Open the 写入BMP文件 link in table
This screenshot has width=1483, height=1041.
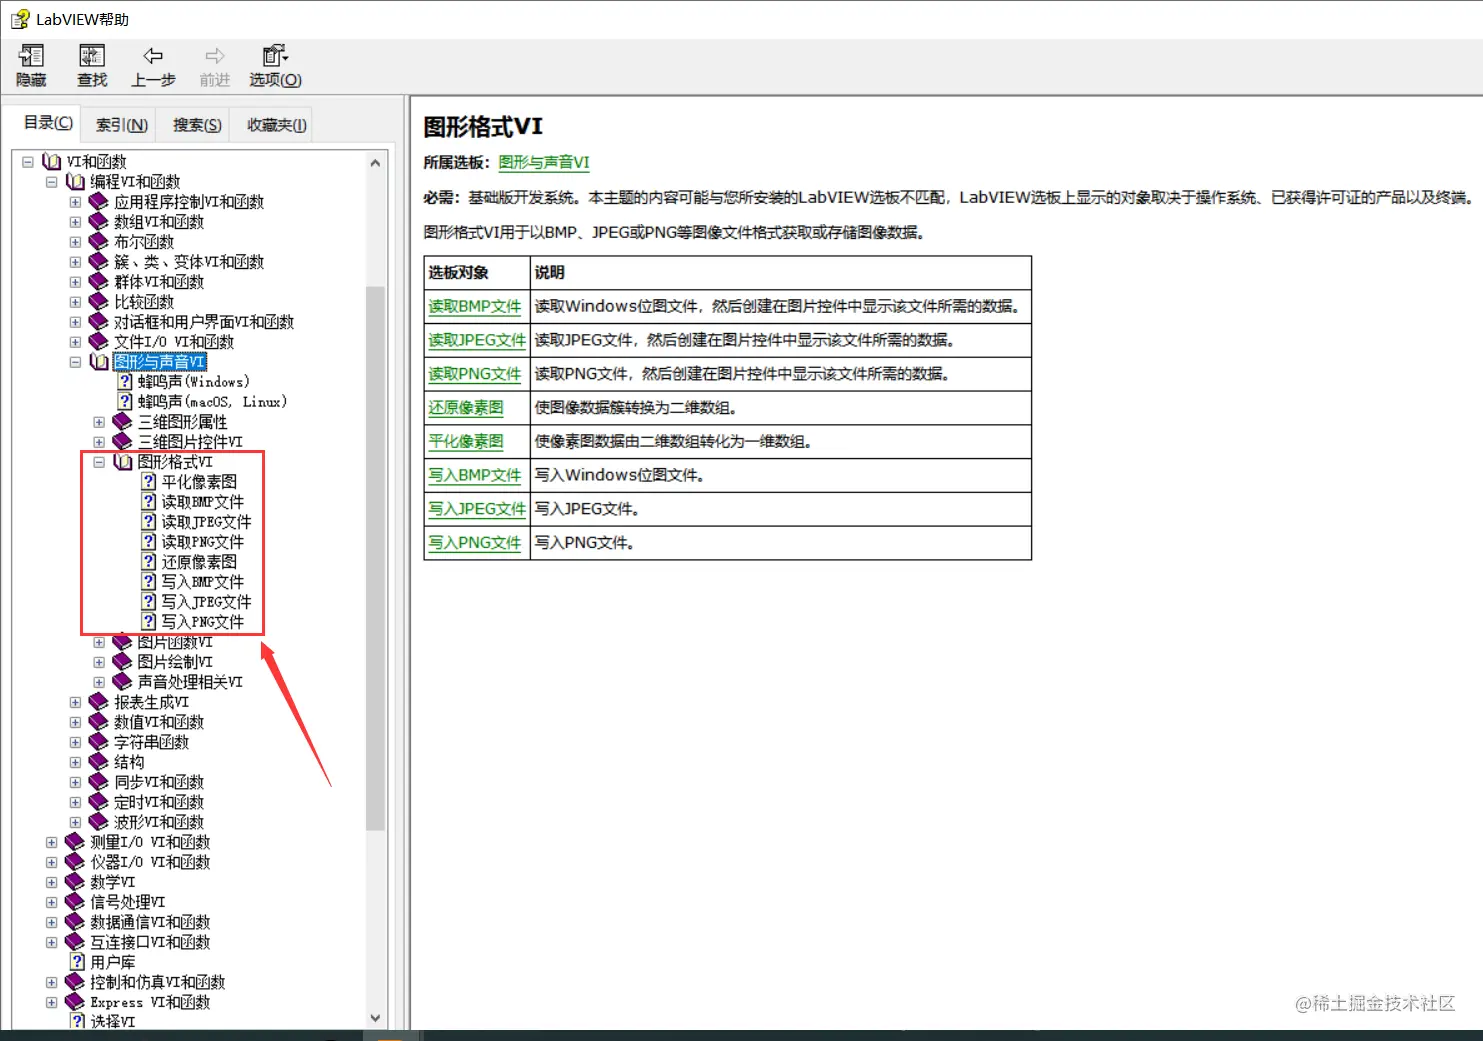pos(475,475)
